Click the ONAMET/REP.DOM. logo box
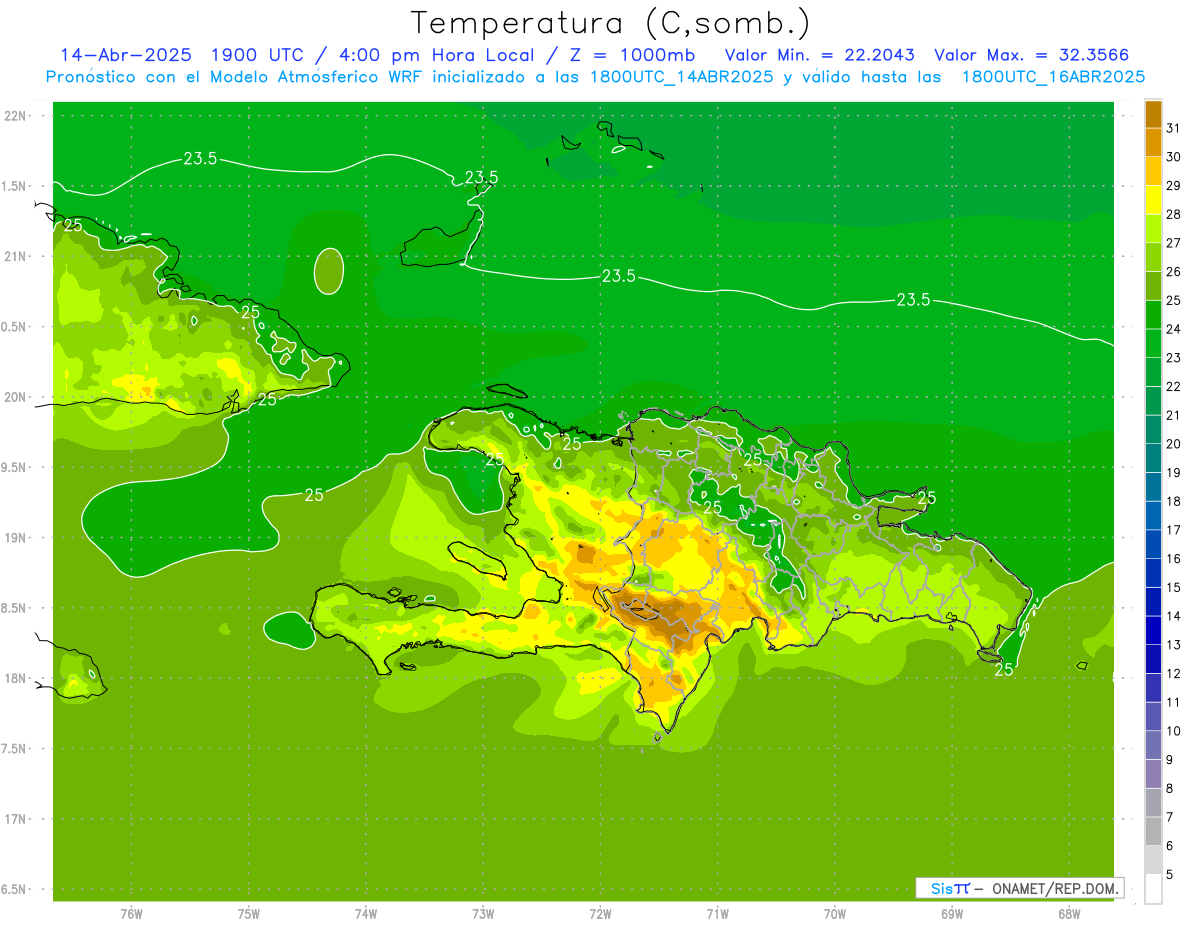This screenshot has width=1200, height=927. [1019, 888]
